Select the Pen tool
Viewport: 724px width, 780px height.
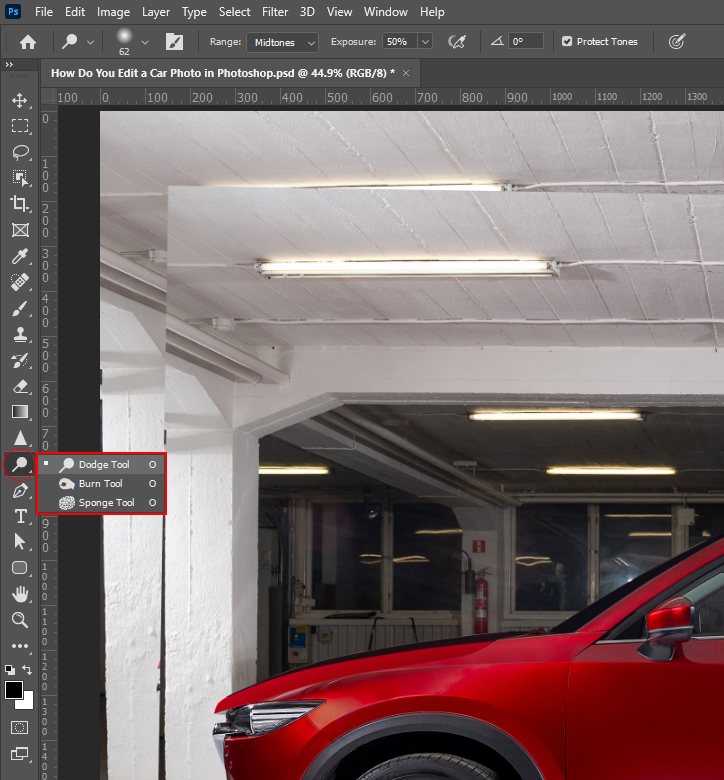click(20, 491)
